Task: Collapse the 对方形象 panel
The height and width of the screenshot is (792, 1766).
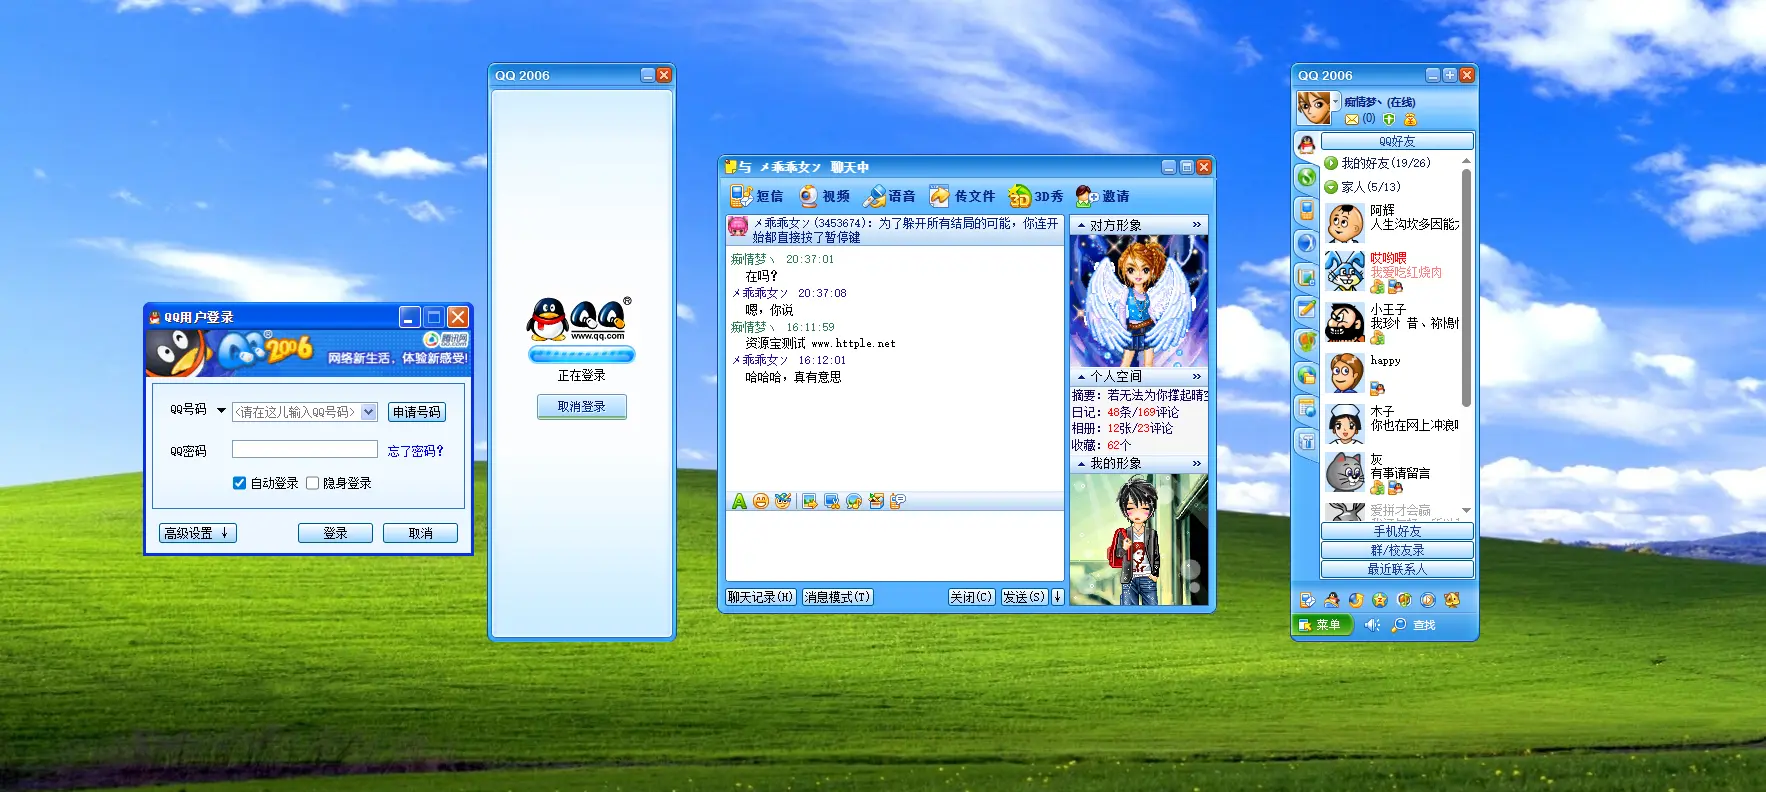Action: coord(1081,226)
